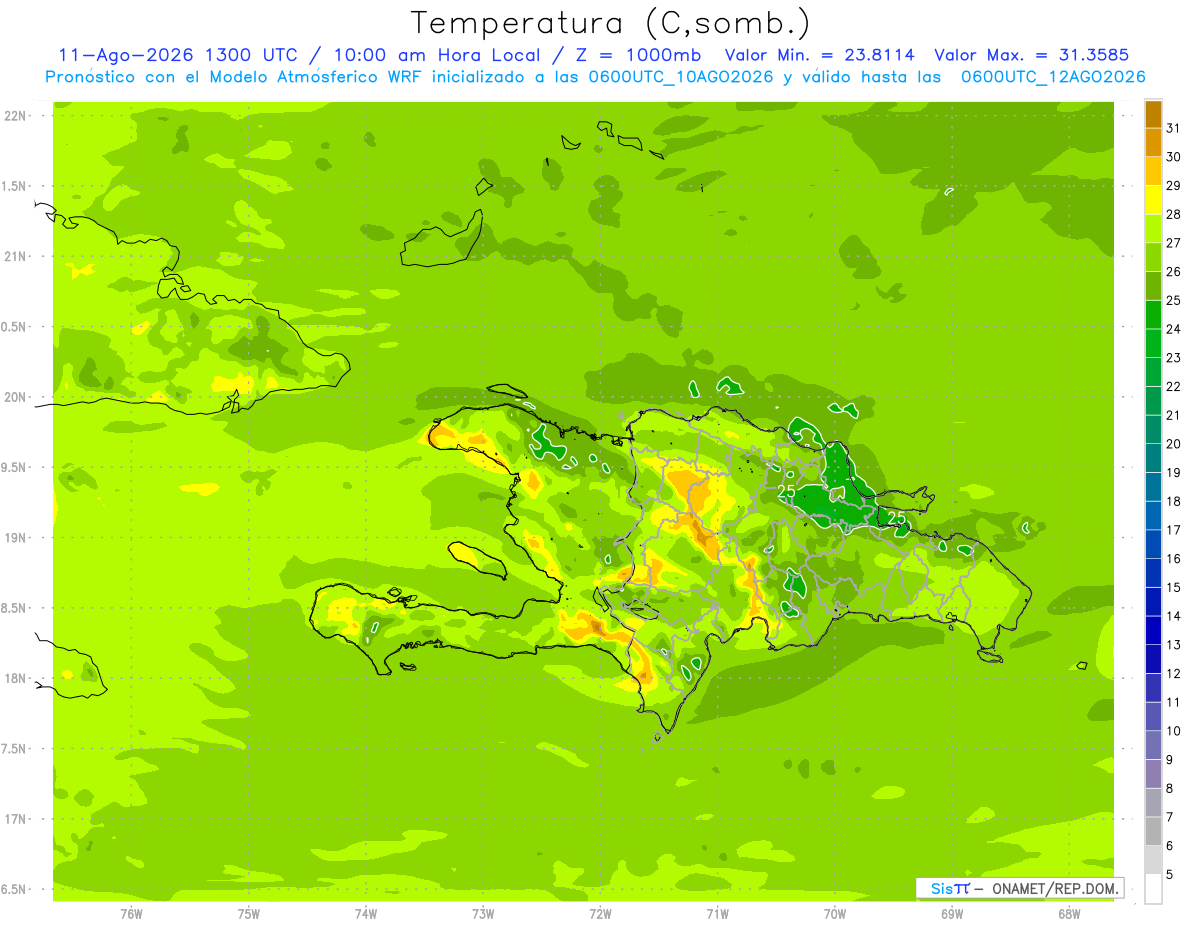Select the 'Valor Max. = 31.3585' readout
1200x927 pixels.
(1031, 55)
